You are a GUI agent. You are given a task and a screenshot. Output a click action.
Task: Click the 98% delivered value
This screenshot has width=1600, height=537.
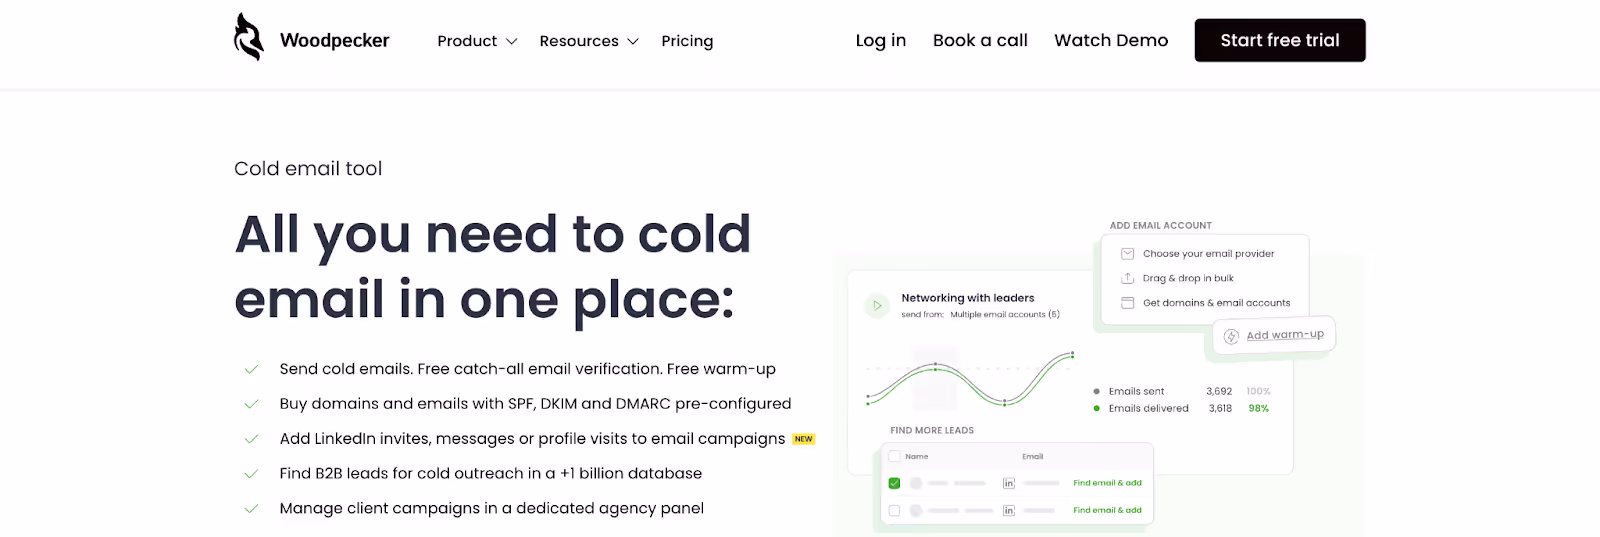click(x=1259, y=408)
